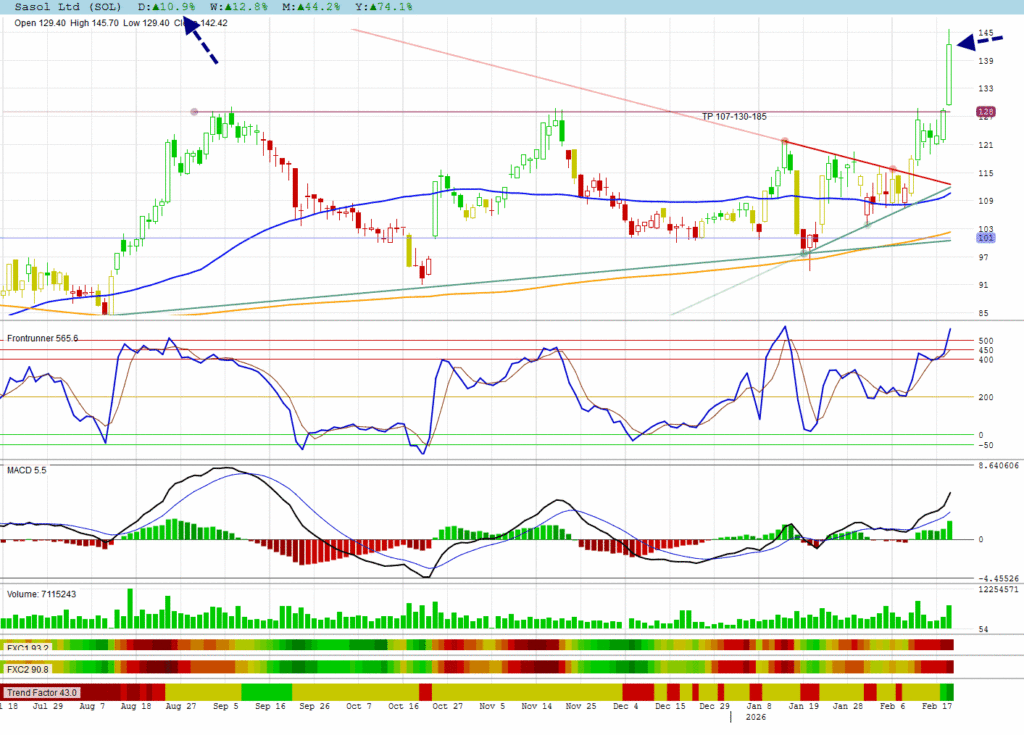Click the Sasol Ltd (SOL) chart title

coord(62,7)
